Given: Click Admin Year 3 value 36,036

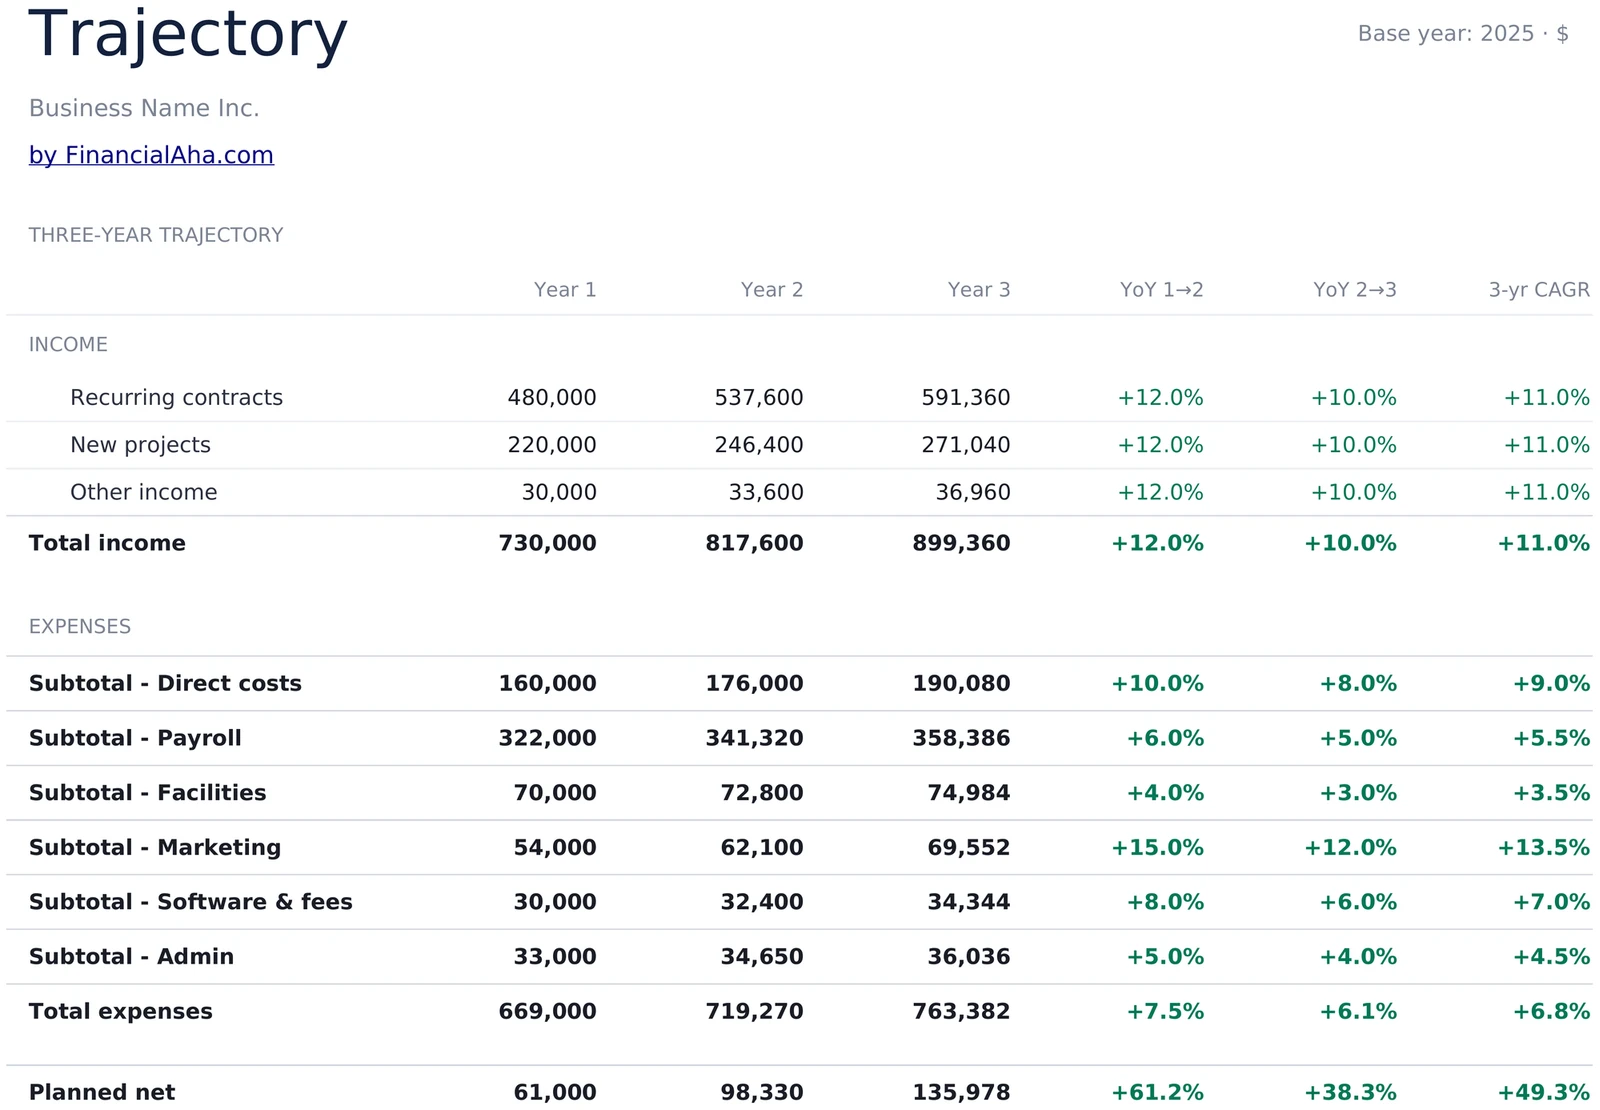Looking at the screenshot, I should pyautogui.click(x=969, y=956).
